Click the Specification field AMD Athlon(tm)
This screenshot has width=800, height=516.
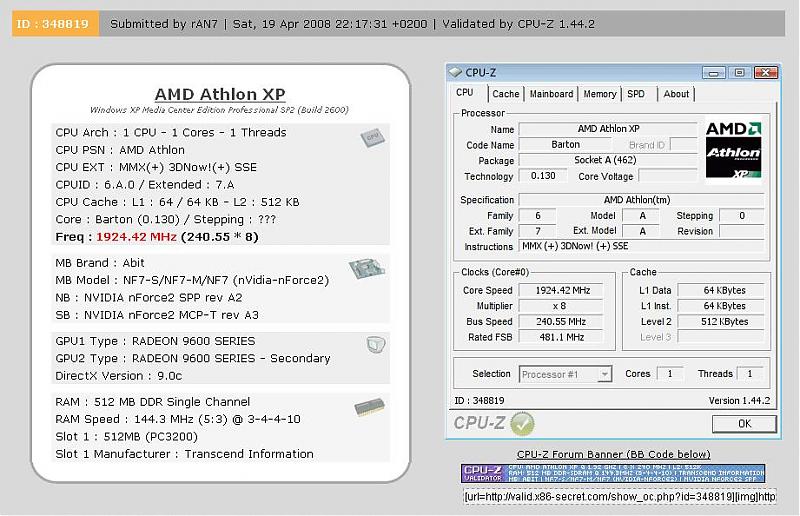(641, 200)
